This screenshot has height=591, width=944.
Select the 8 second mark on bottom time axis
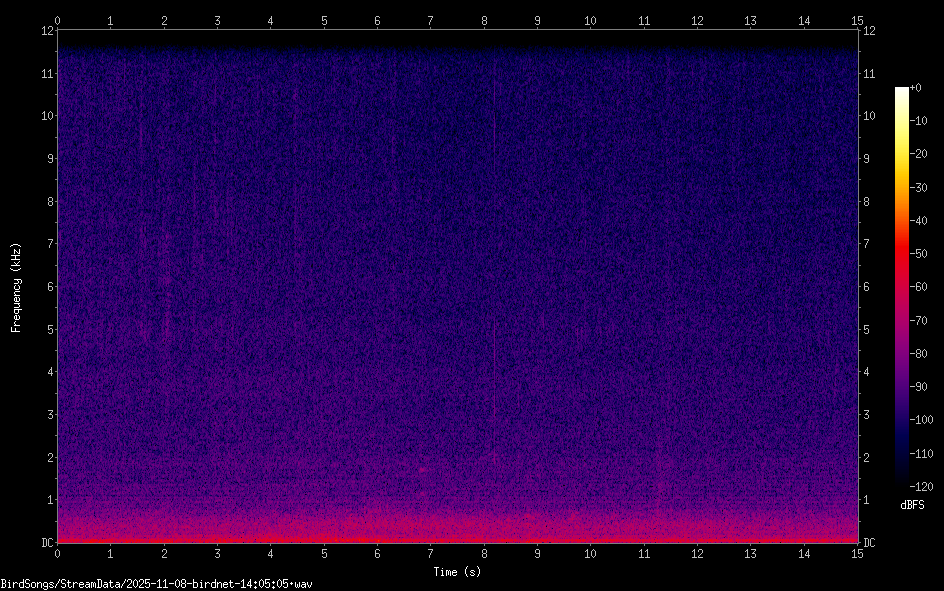[484, 553]
